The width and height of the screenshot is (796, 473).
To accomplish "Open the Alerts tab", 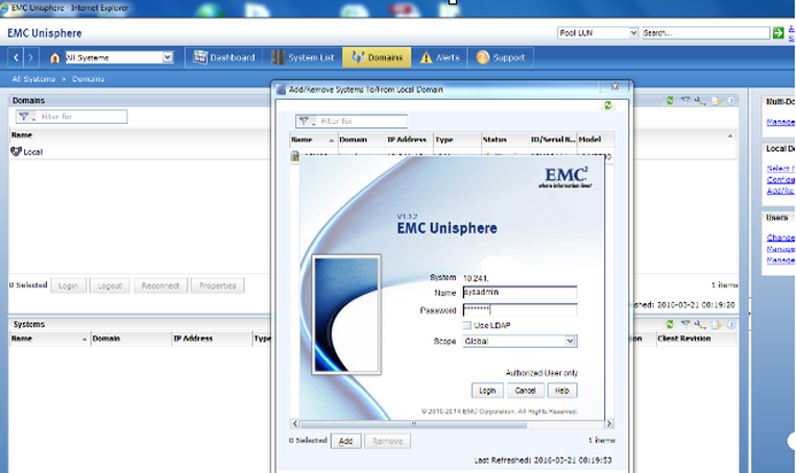I will tap(440, 57).
